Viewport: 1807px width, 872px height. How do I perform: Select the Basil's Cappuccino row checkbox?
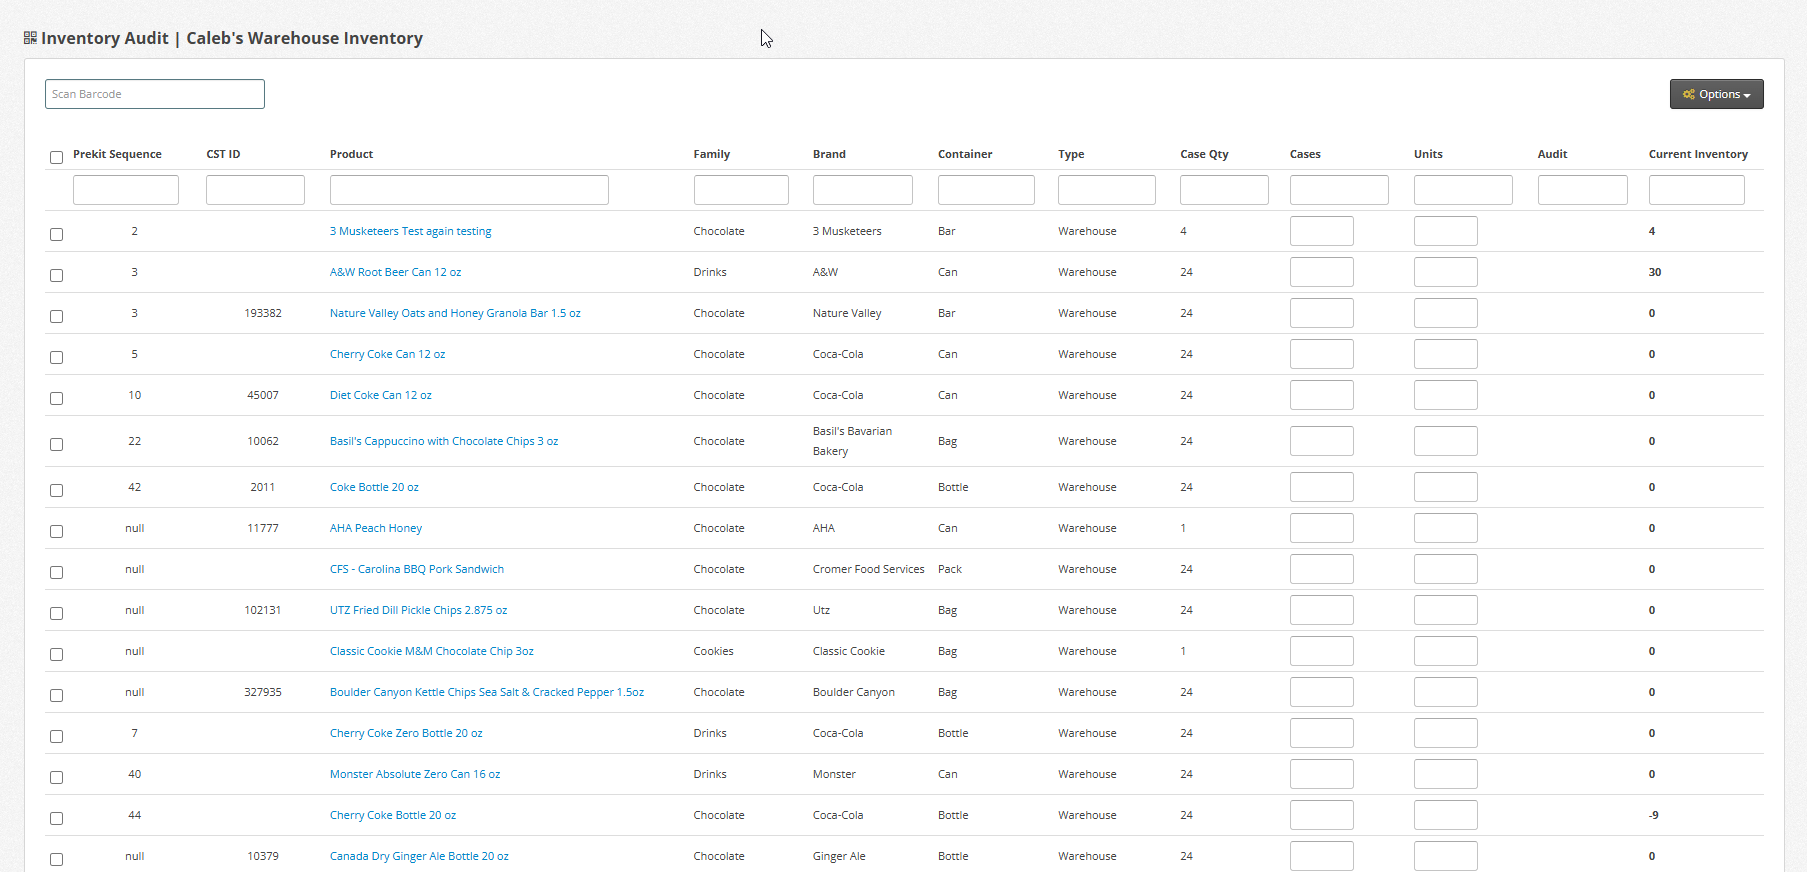click(x=56, y=444)
